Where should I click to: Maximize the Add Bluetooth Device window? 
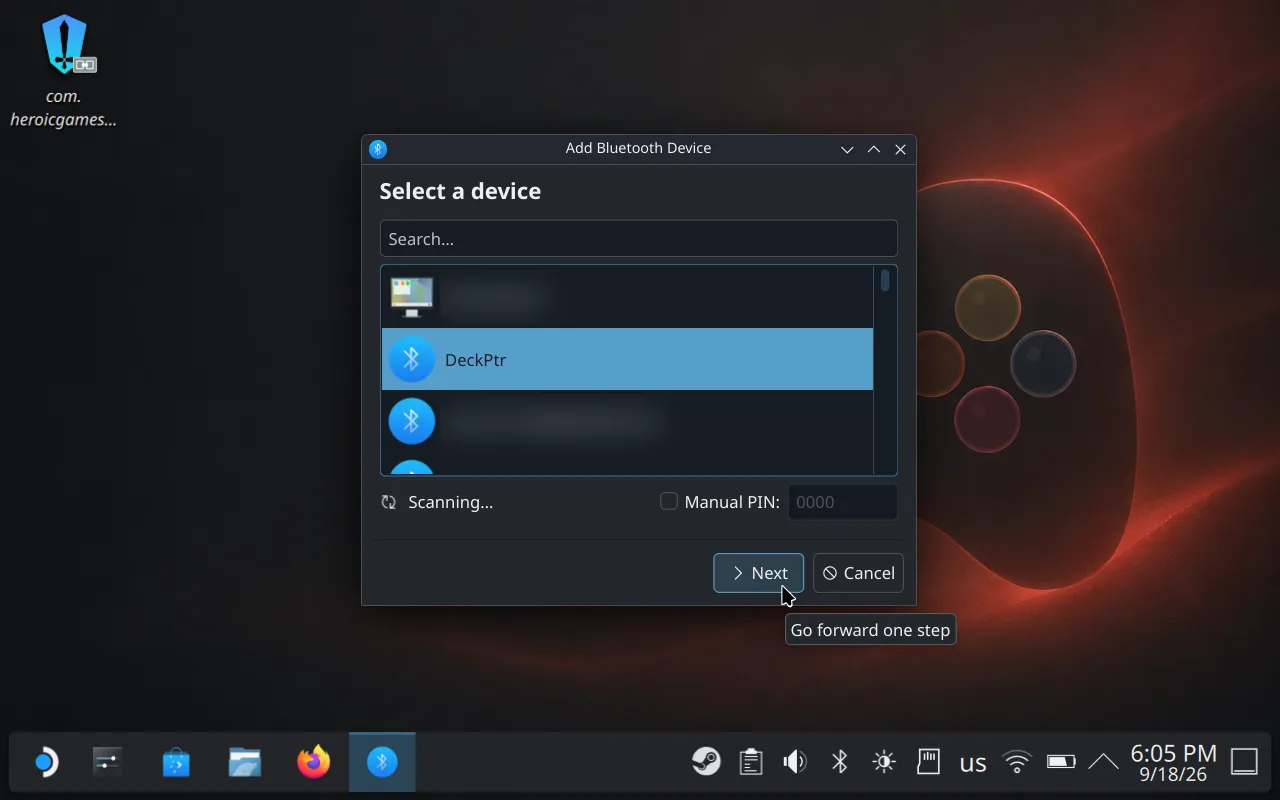coord(874,149)
